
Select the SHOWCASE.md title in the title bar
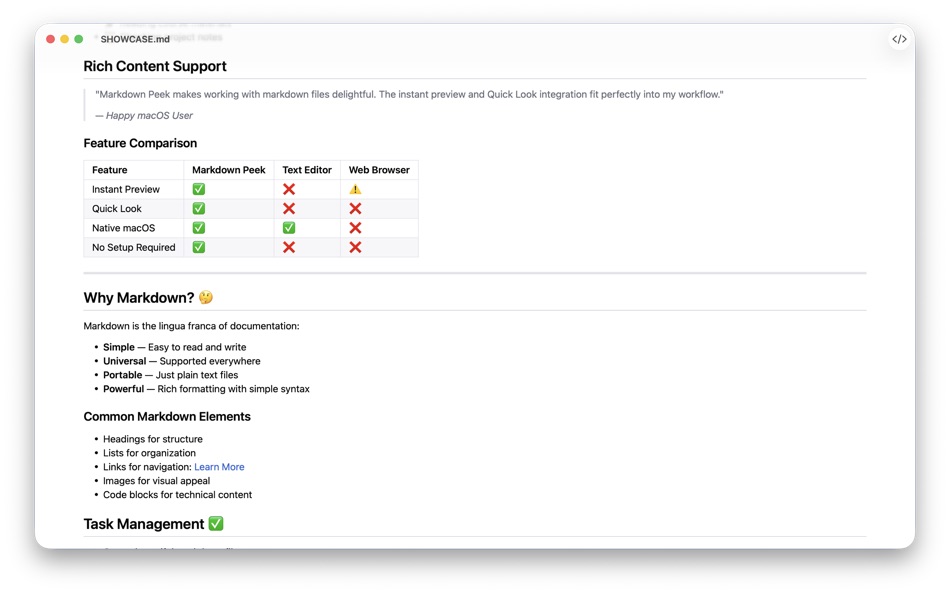[x=132, y=39]
